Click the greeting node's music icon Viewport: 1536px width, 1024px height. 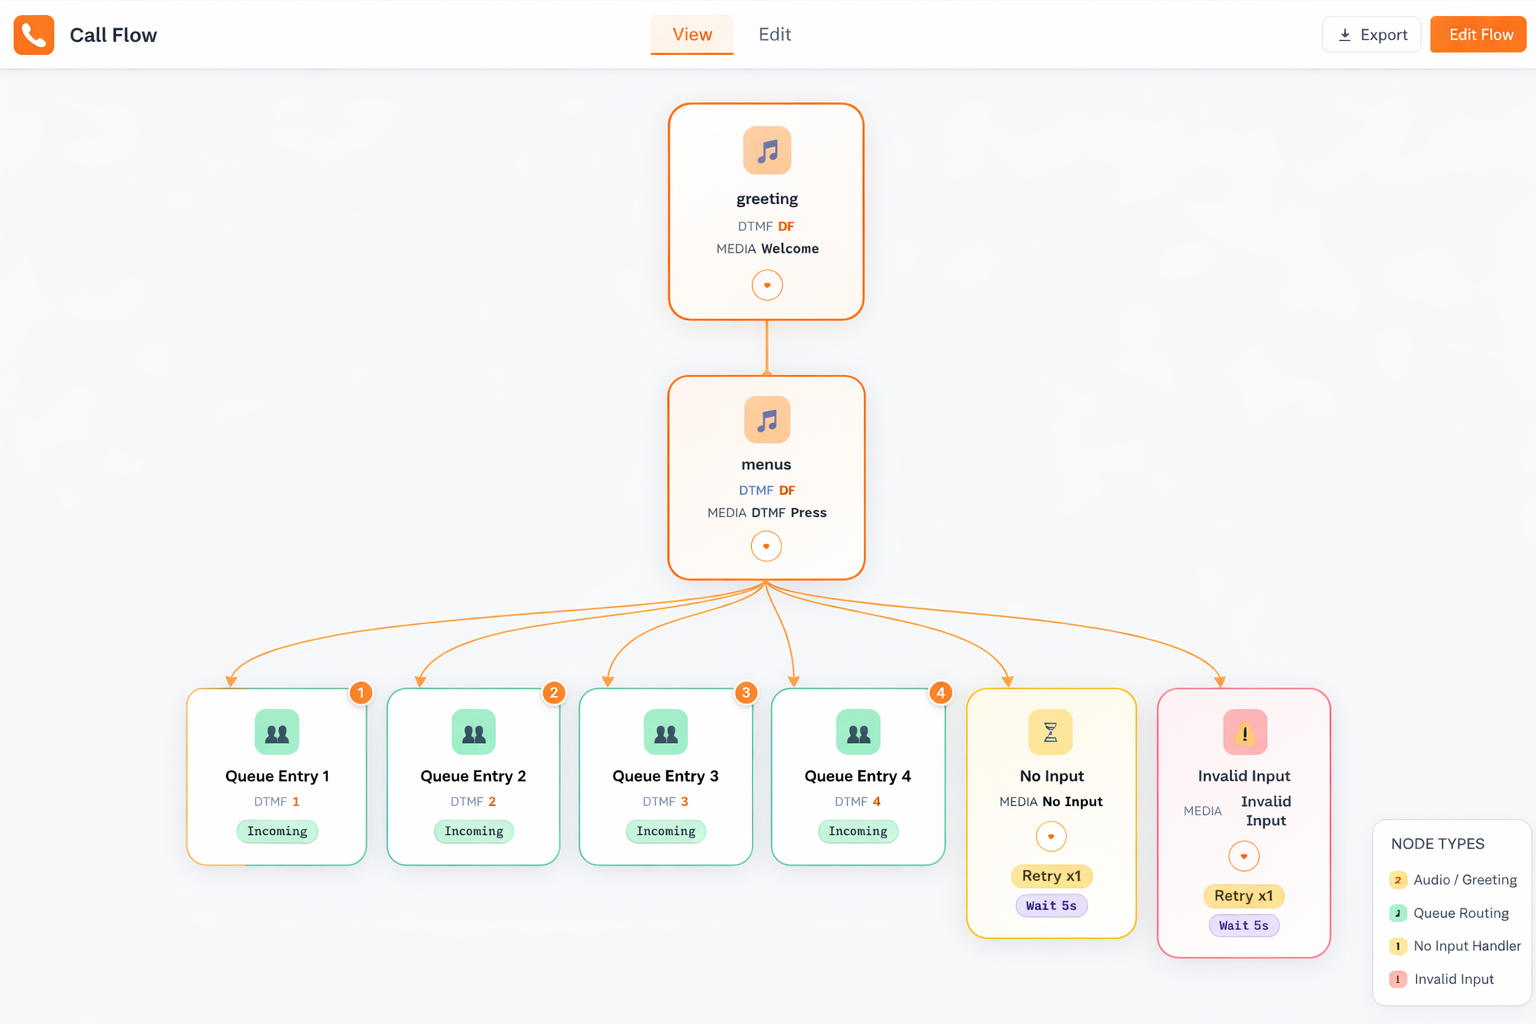(x=766, y=150)
